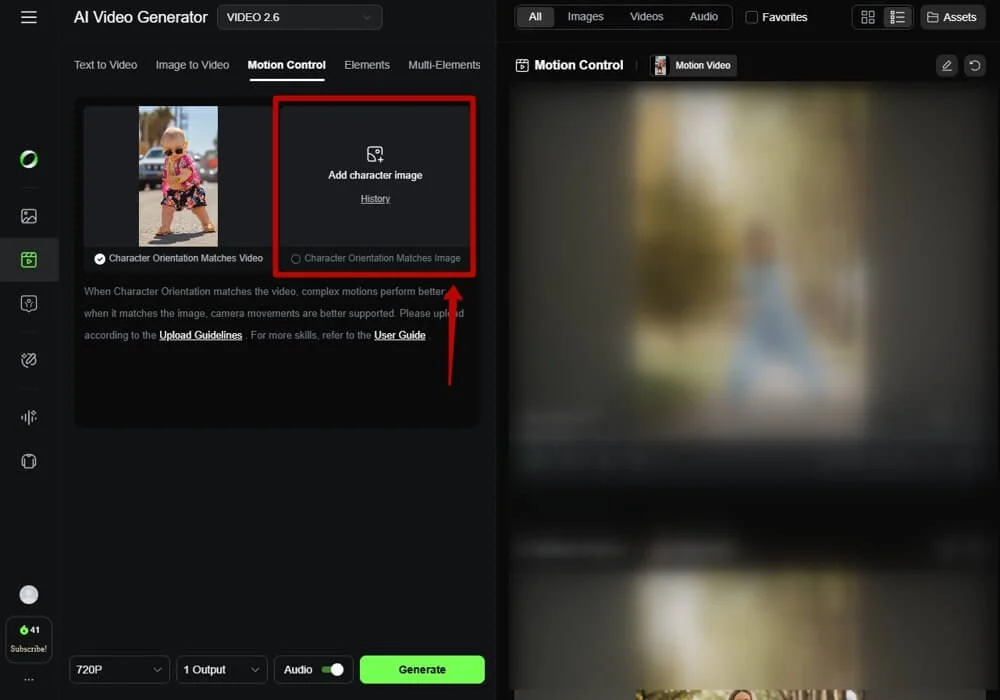Viewport: 1000px width, 700px height.
Task: Select the video generation sidebar icon
Action: [29, 260]
